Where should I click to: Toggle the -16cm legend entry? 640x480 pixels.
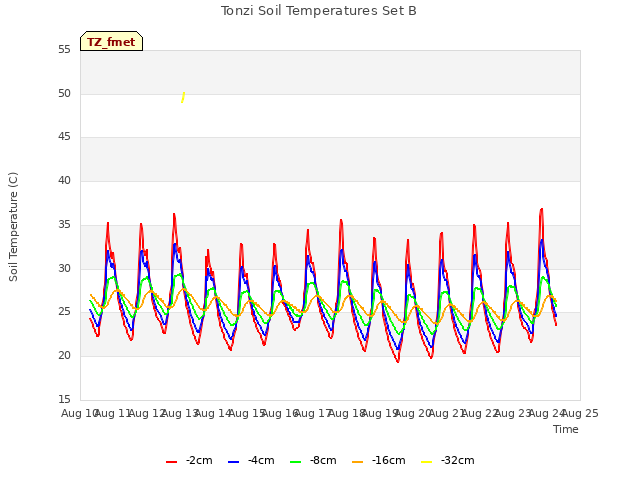[x=379, y=461]
